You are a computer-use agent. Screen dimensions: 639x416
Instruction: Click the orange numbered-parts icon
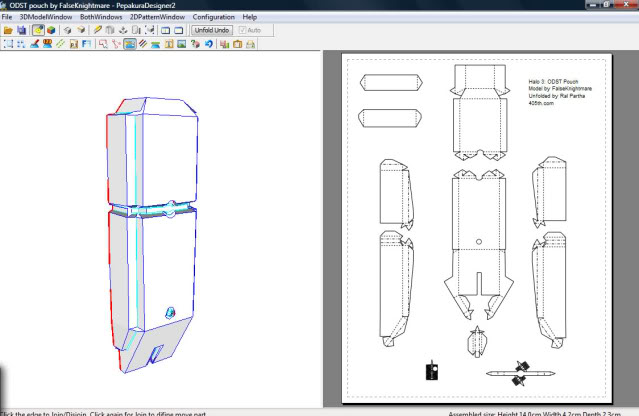pos(47,44)
